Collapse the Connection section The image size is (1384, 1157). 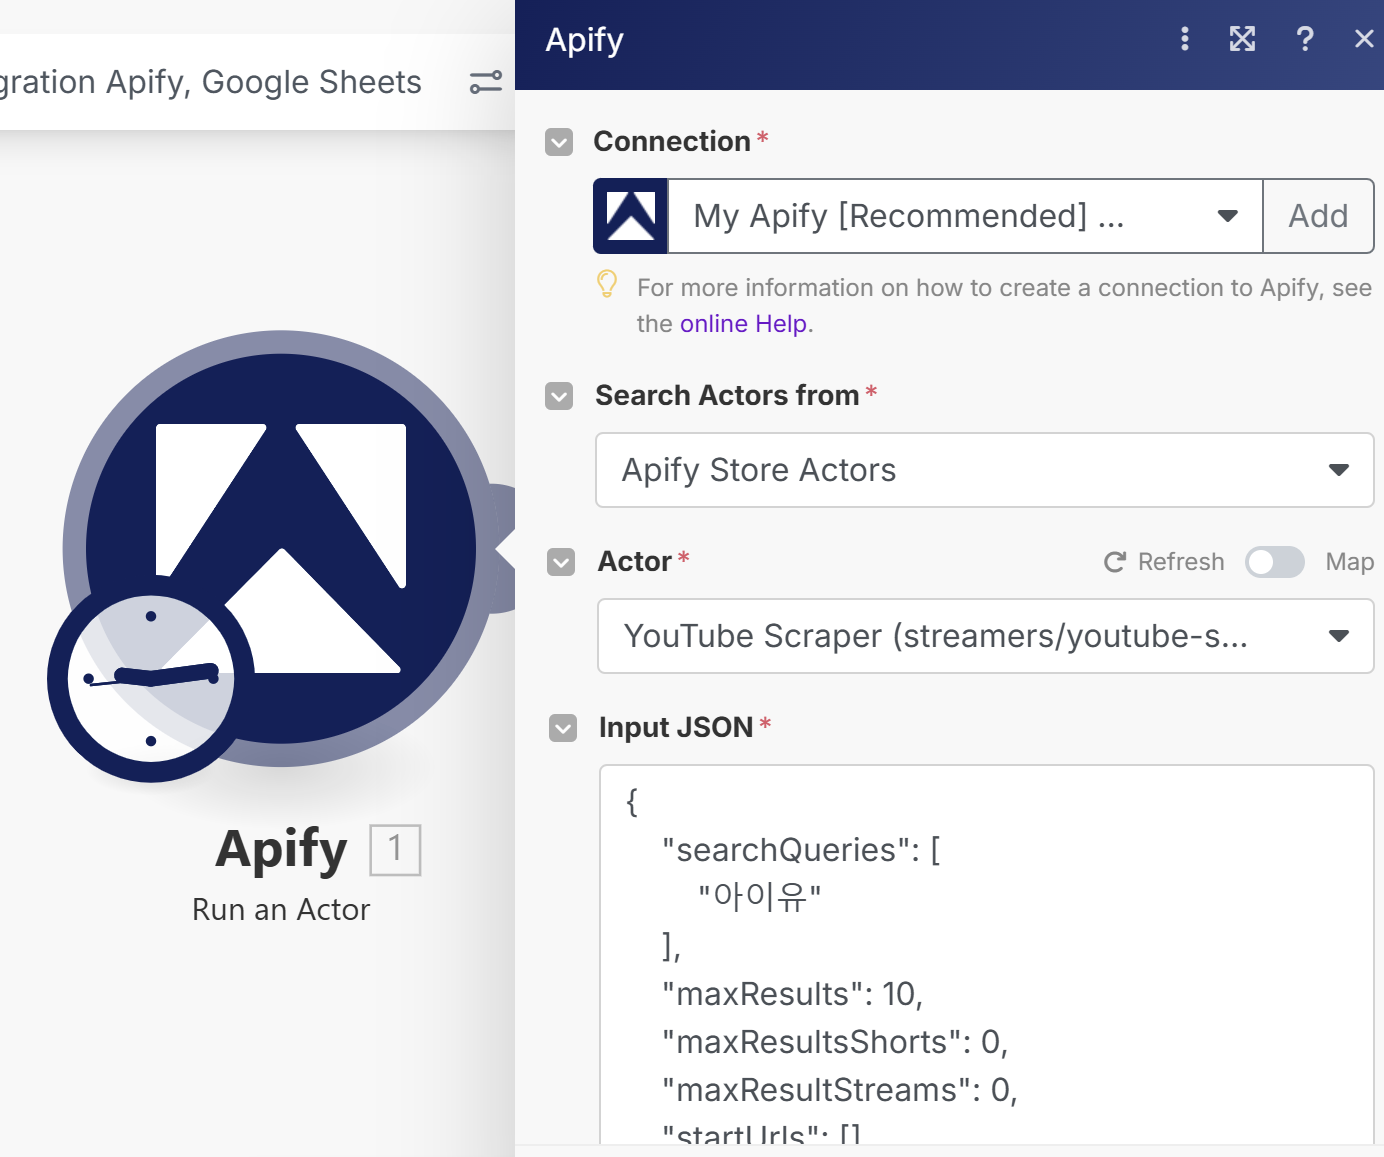pyautogui.click(x=559, y=142)
